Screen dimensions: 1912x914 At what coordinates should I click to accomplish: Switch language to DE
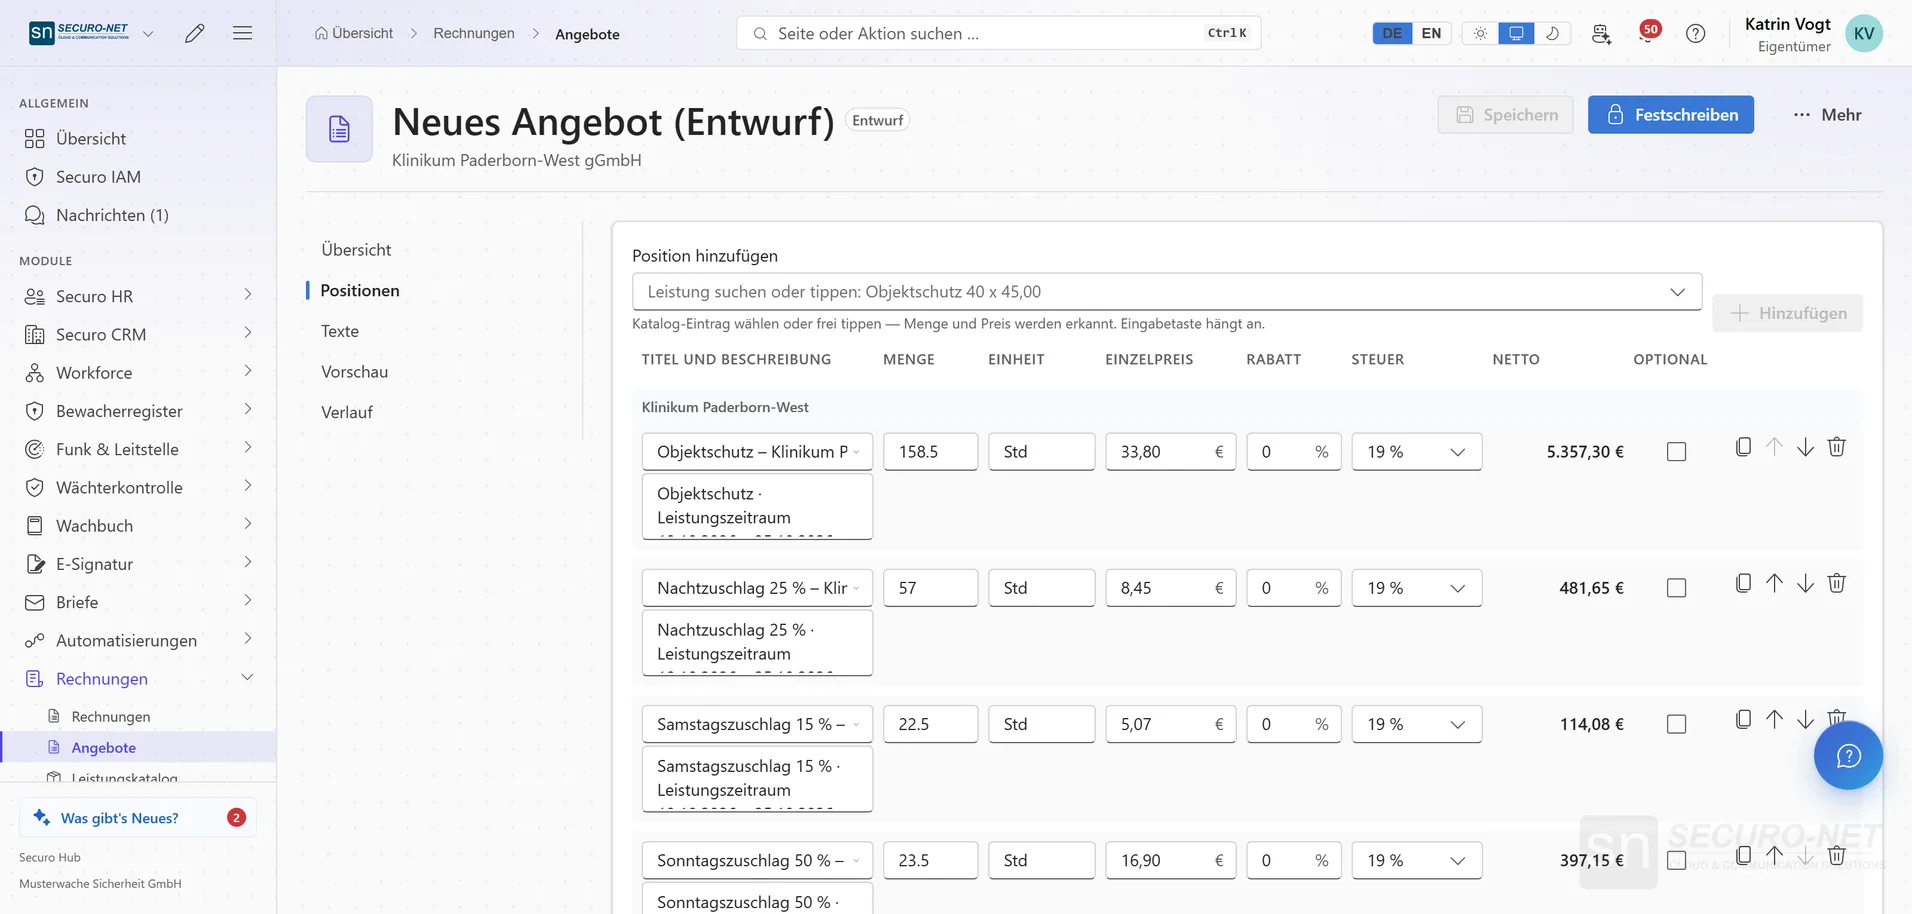click(1392, 33)
